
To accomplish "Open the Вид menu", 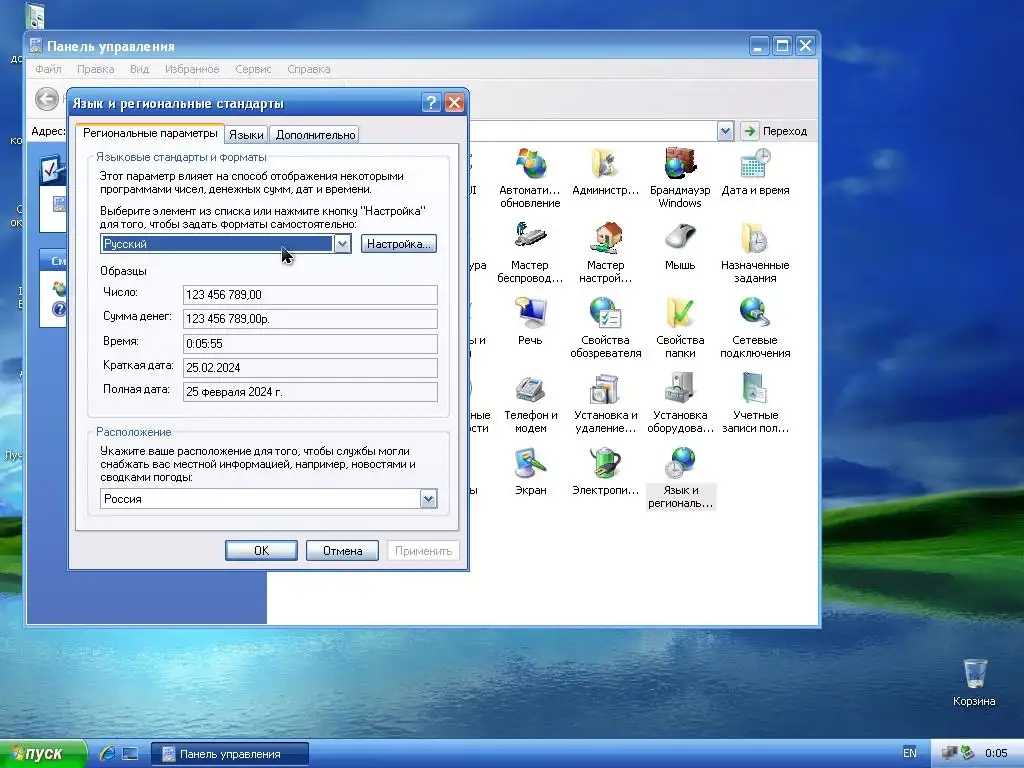I will [139, 69].
